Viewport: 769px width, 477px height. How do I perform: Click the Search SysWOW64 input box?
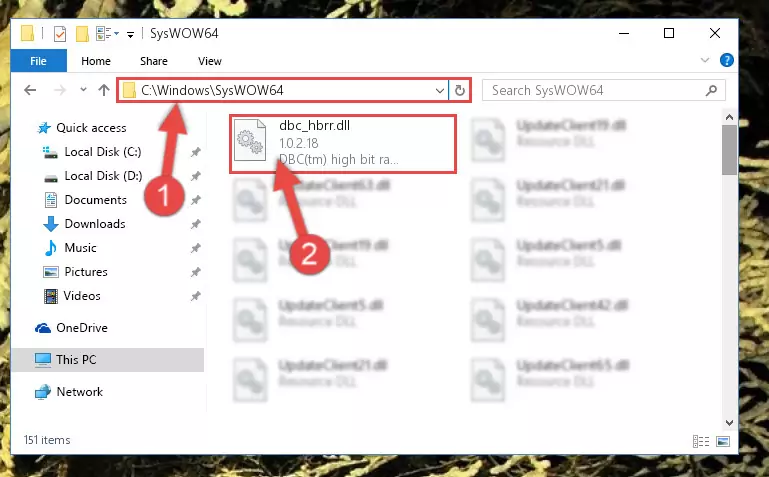coord(595,91)
